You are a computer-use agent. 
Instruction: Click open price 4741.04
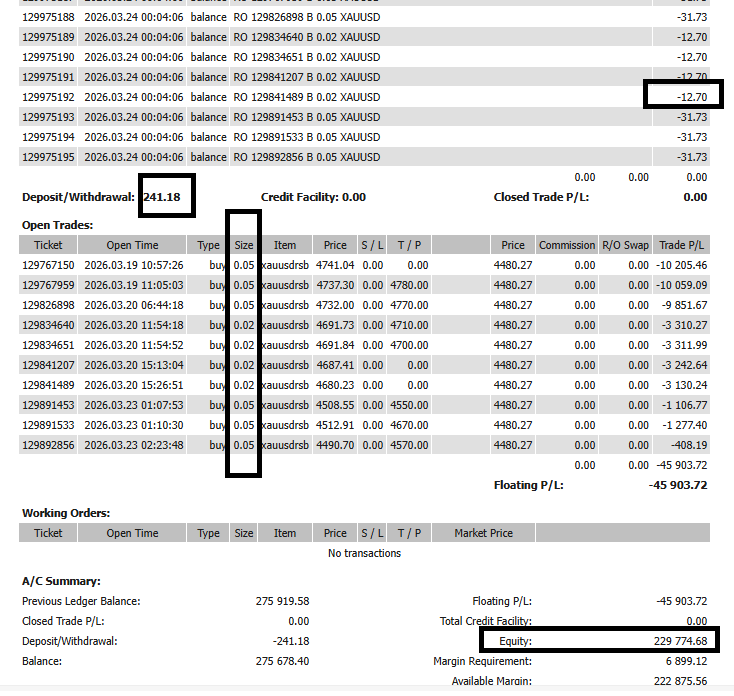[335, 265]
